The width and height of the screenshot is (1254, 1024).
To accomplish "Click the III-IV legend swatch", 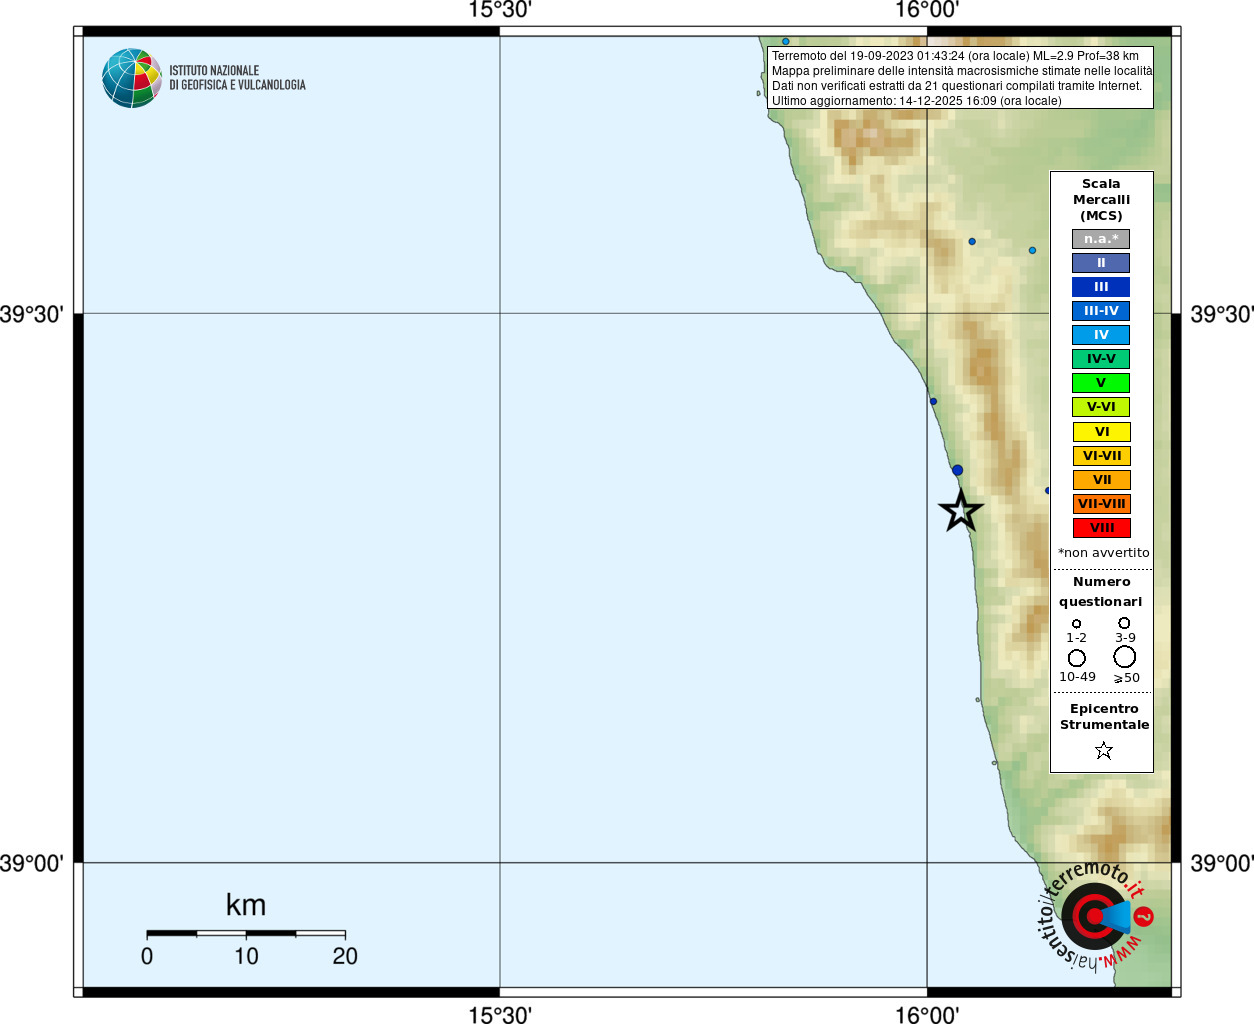I will click(1101, 311).
